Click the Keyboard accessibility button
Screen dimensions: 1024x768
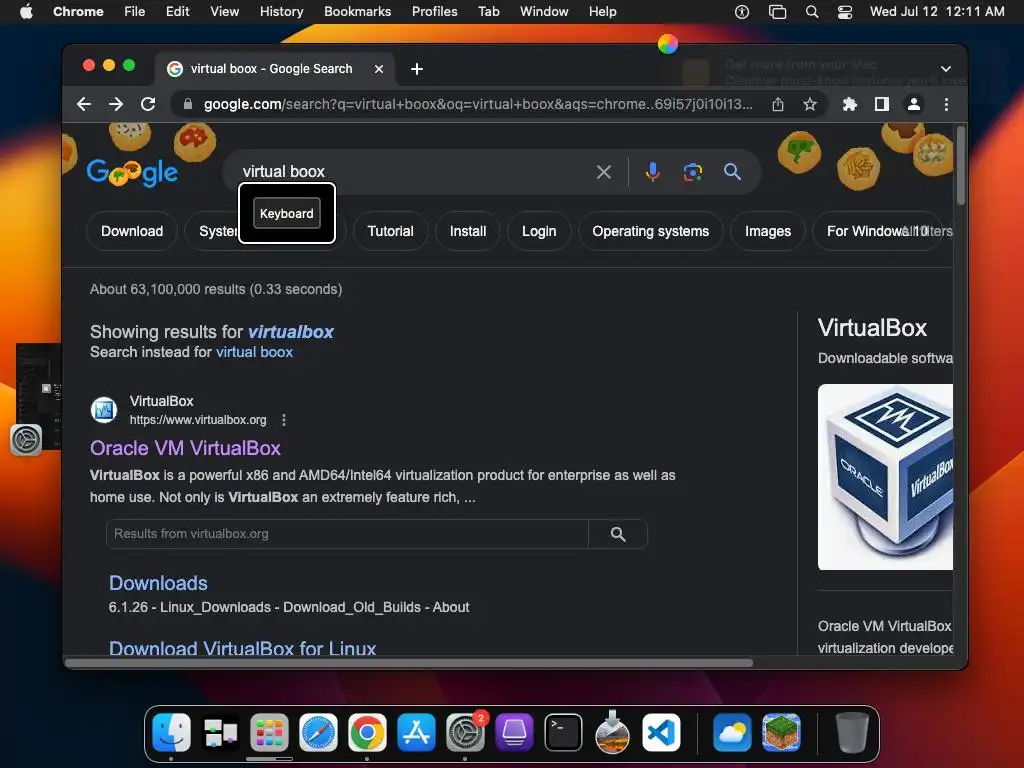tap(287, 214)
